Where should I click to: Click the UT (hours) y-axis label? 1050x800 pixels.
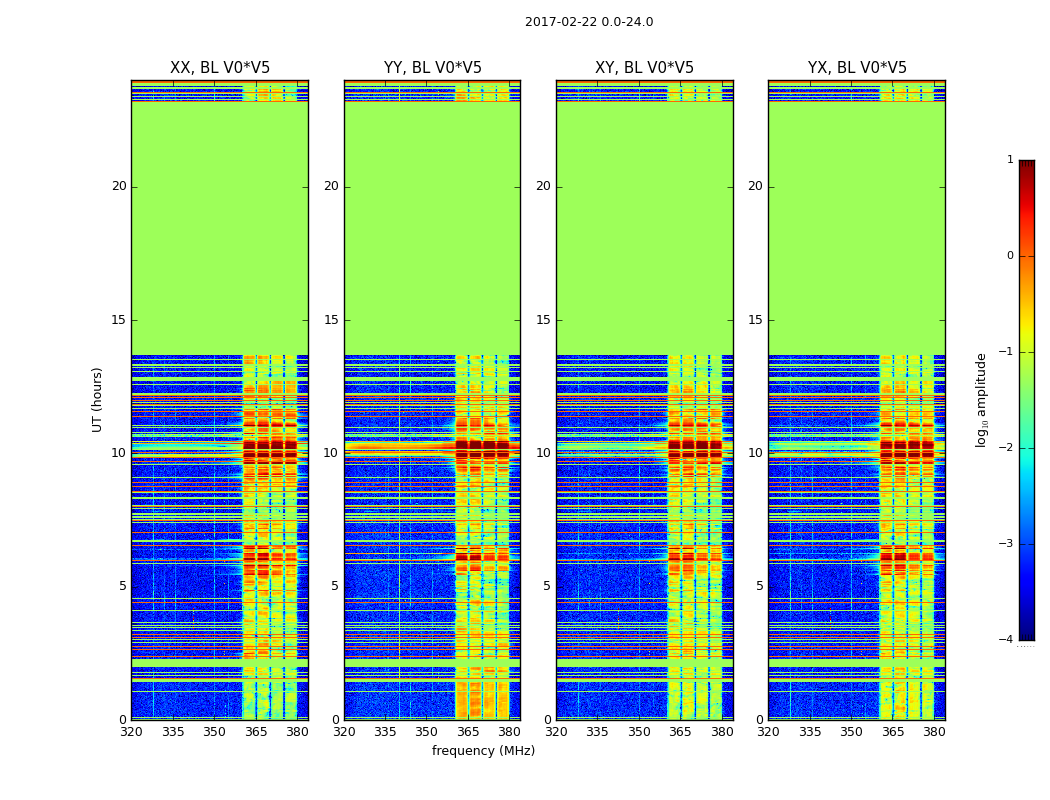coord(98,399)
